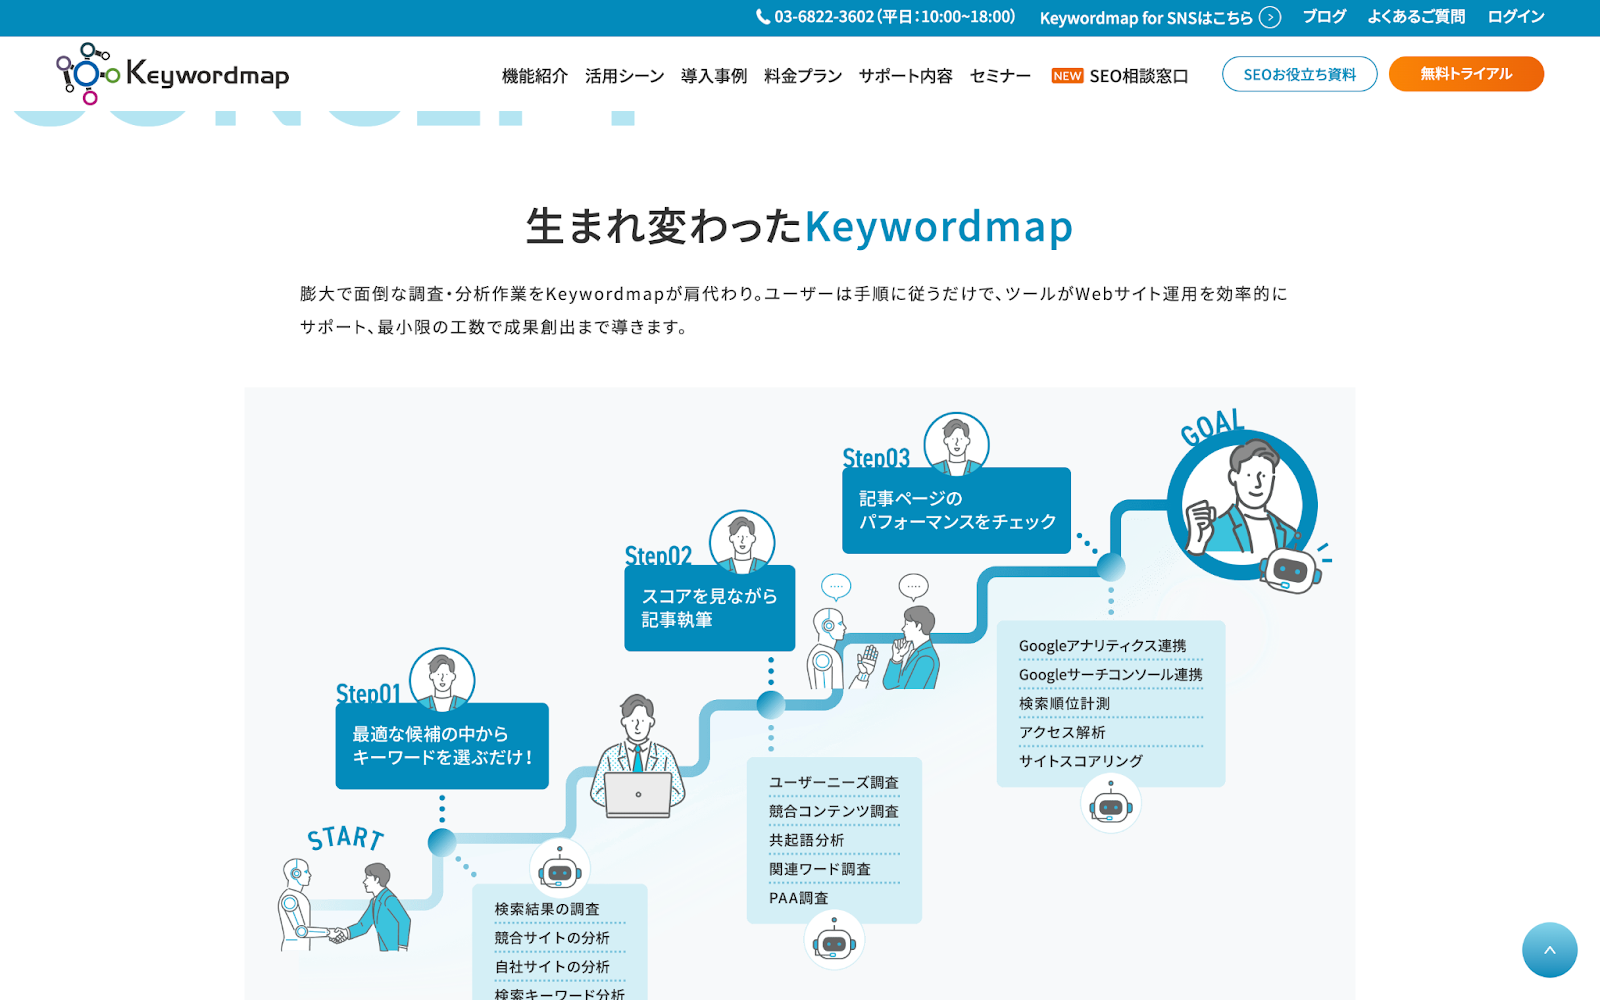Screen dimensions: 1600x1000
Task: Click the 競合サイトの分析 item
Action: 552,938
